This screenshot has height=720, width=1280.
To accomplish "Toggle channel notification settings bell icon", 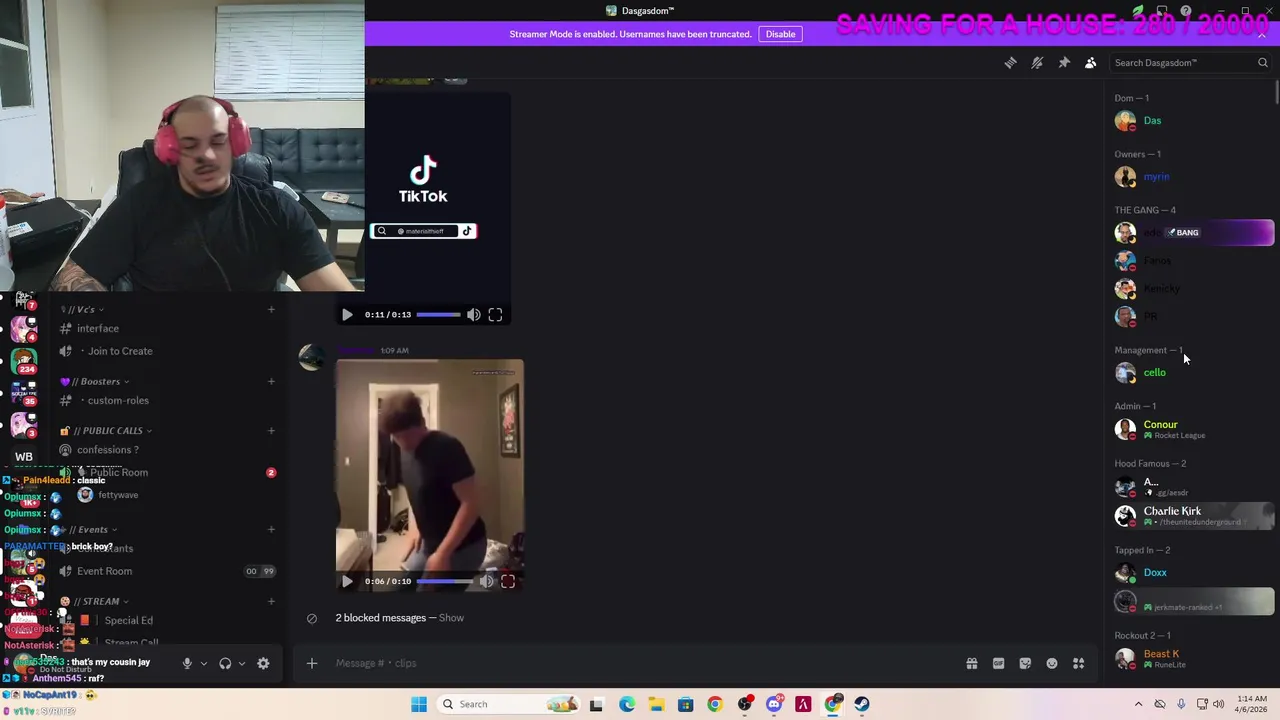I will pos(1037,63).
